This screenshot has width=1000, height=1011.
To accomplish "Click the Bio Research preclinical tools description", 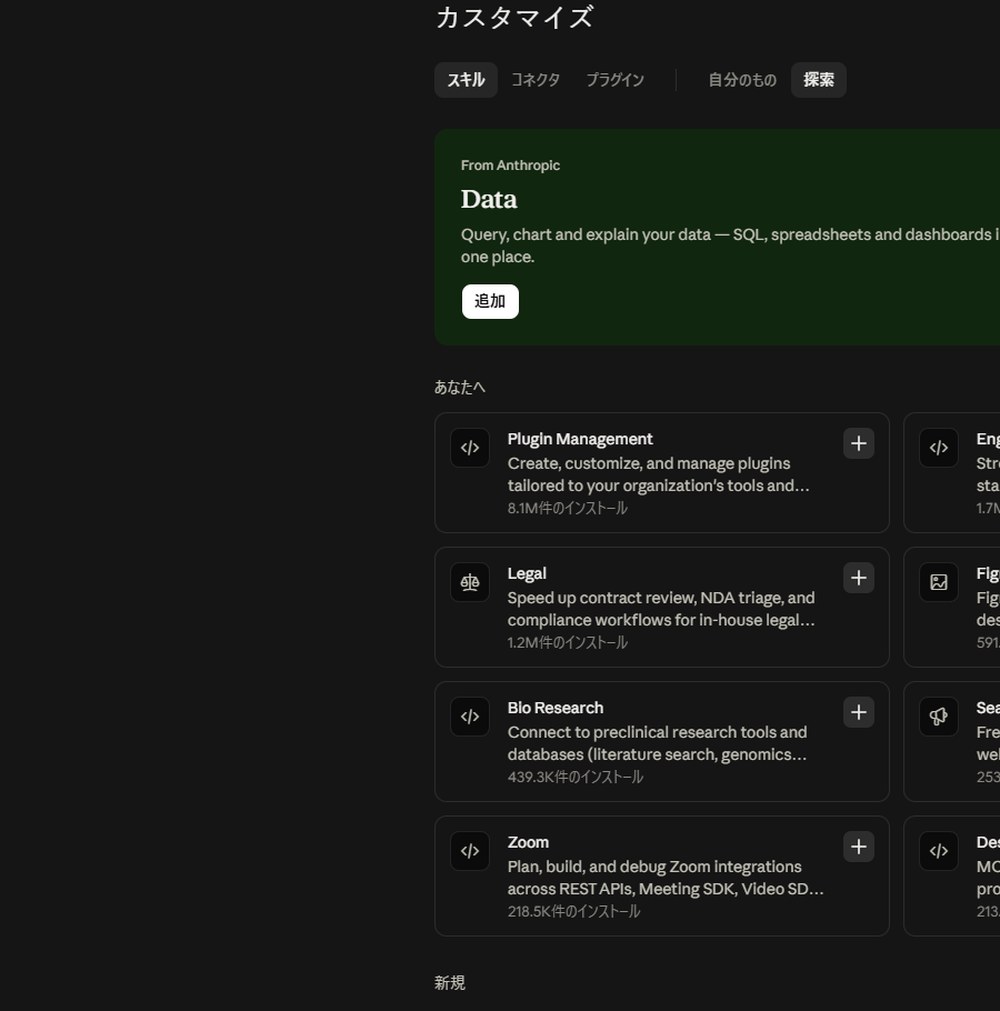I will click(657, 743).
